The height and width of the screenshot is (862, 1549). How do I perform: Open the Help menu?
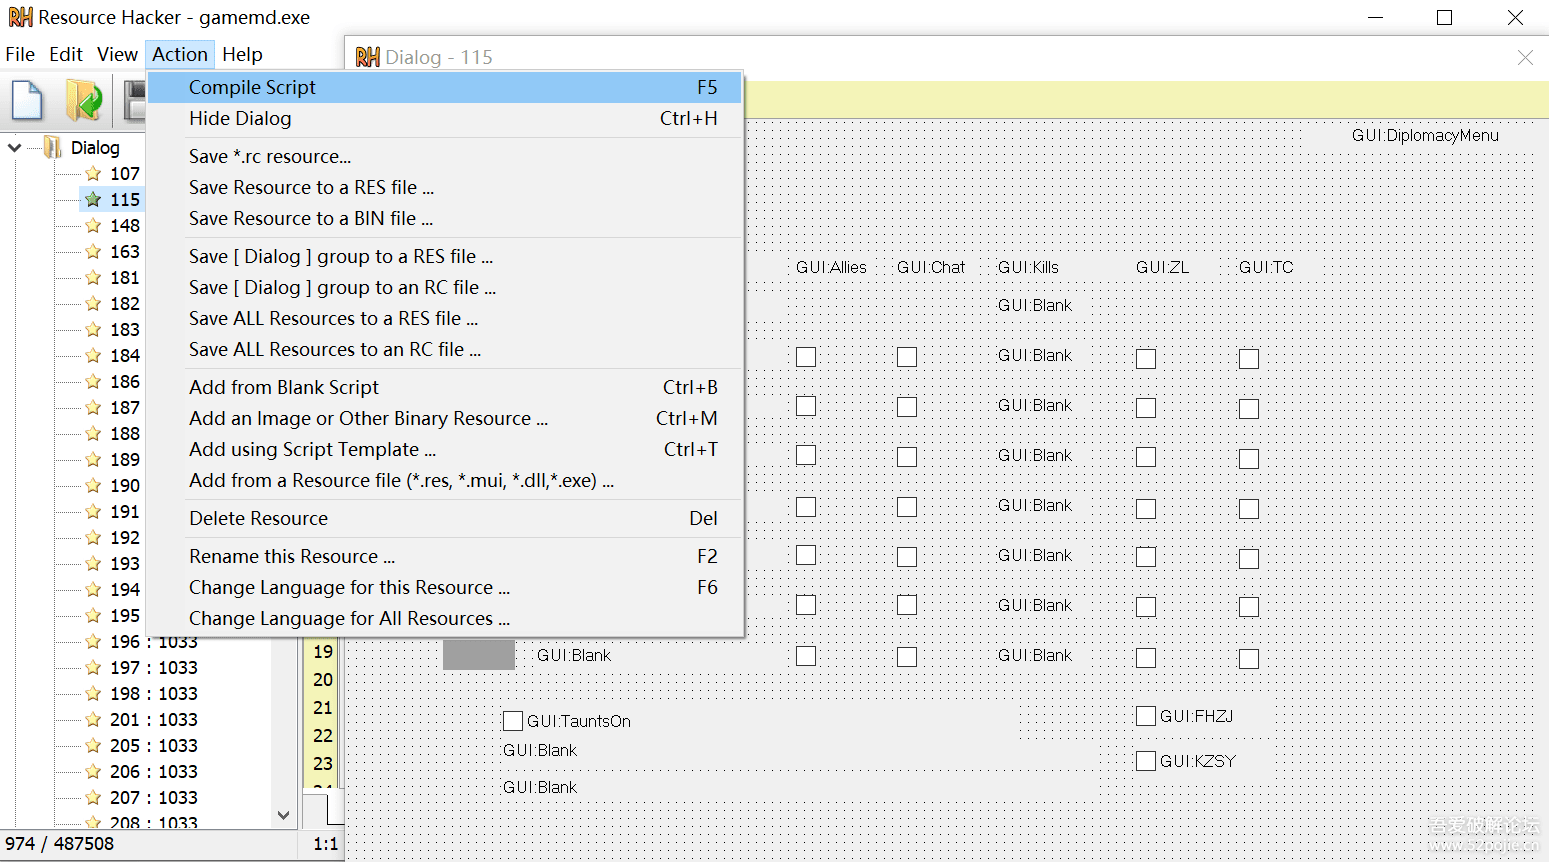click(x=242, y=54)
